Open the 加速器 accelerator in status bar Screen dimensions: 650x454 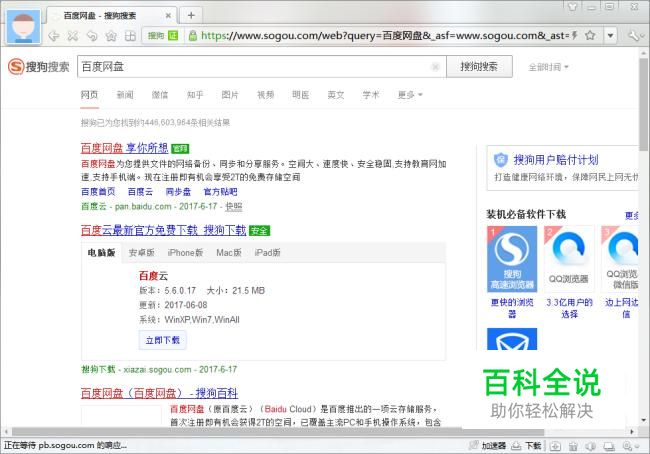pos(488,446)
